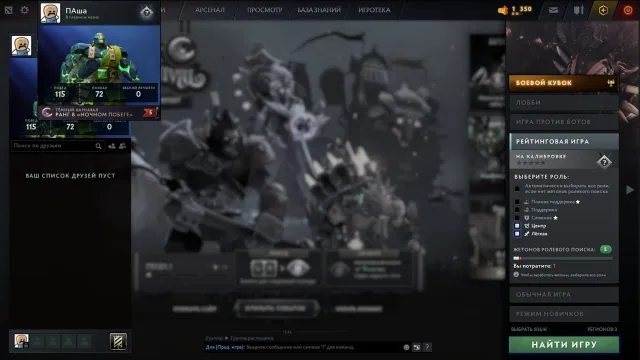Click the friend groups icon next to search

(x=122, y=146)
